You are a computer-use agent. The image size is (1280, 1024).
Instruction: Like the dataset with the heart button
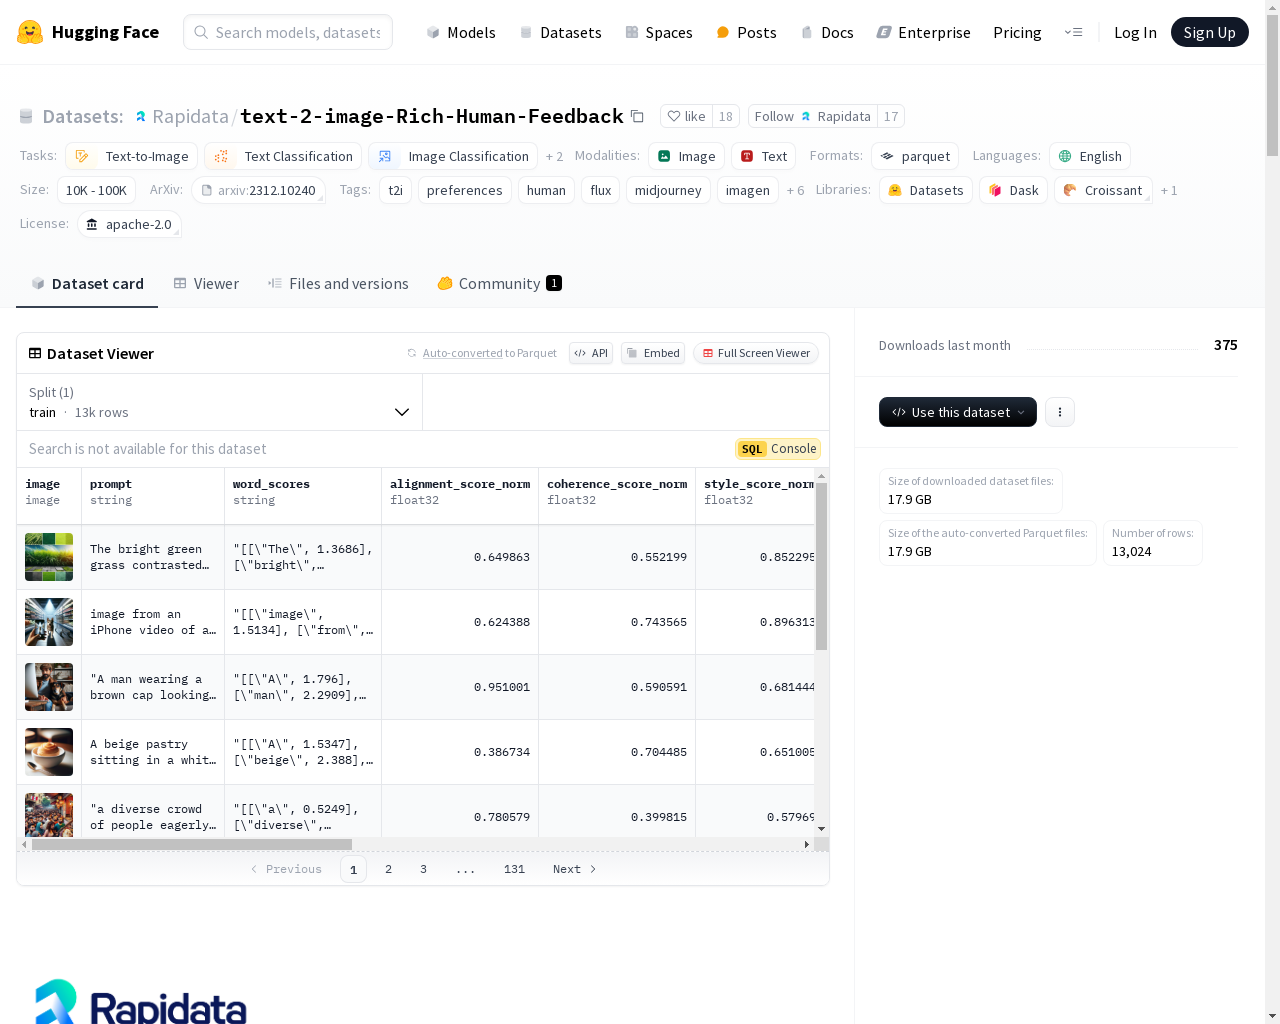[x=686, y=116]
